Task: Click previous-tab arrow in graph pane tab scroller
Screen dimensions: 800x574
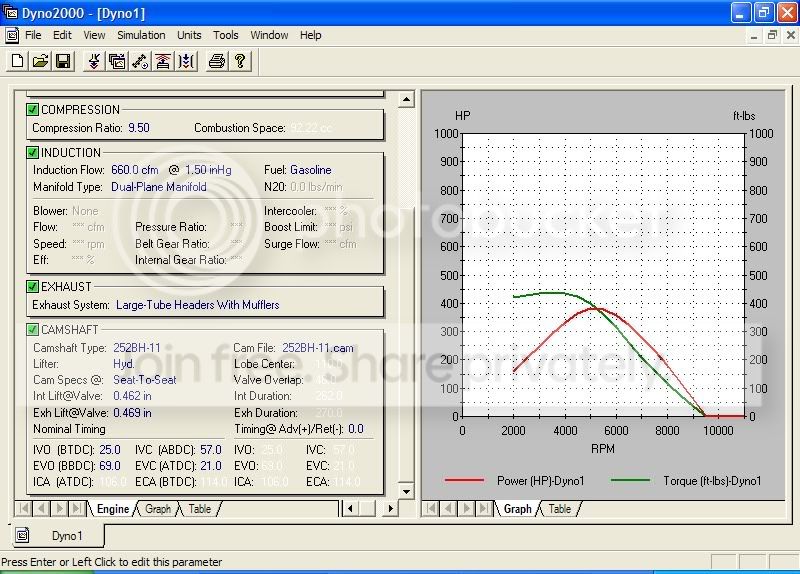Action: tap(448, 508)
